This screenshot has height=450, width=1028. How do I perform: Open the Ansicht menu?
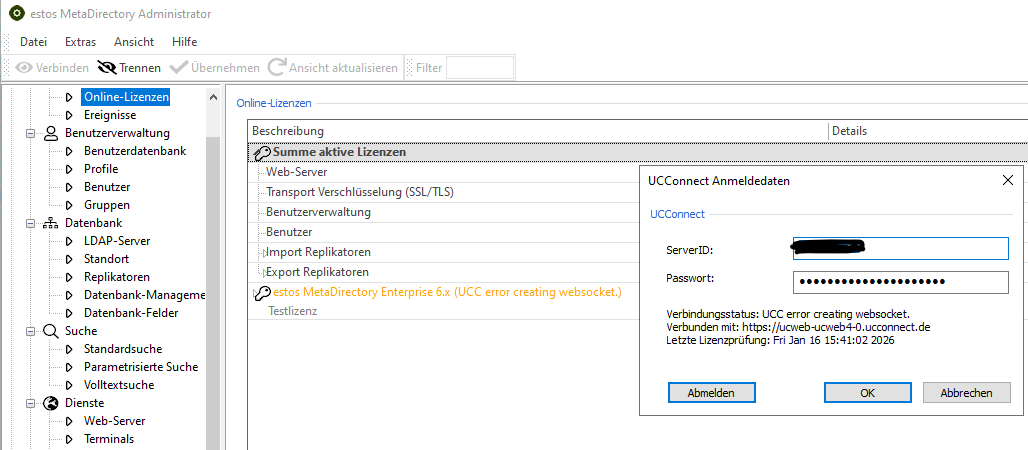coord(134,42)
